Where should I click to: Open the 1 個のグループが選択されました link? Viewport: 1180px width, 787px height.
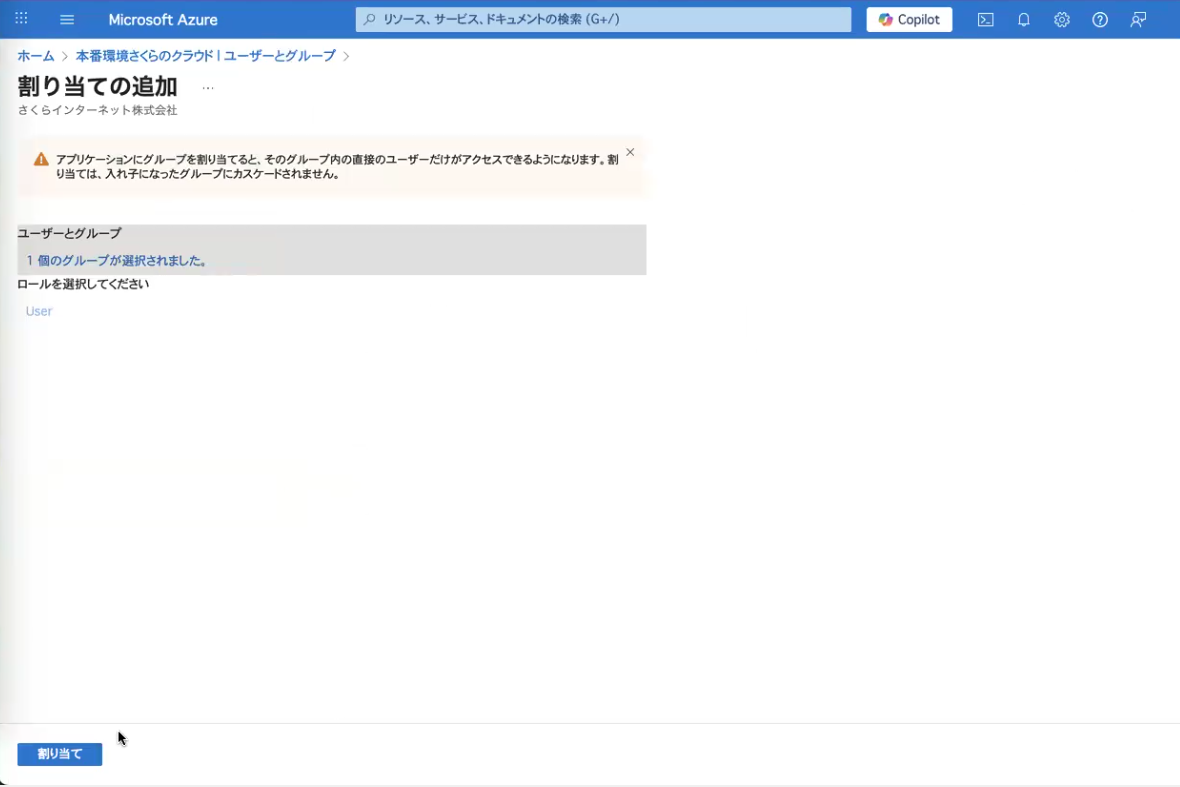coord(117,261)
